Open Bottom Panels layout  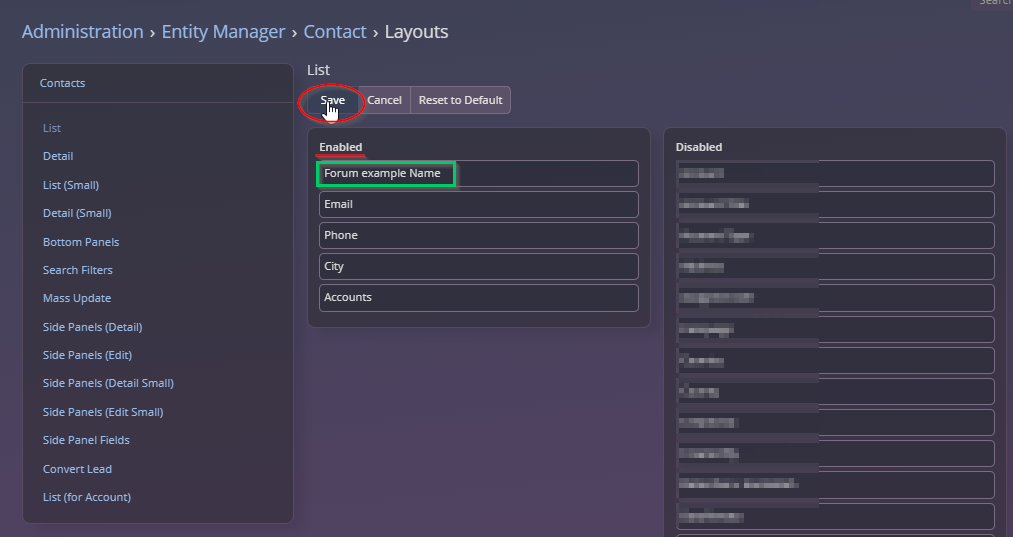tap(81, 242)
